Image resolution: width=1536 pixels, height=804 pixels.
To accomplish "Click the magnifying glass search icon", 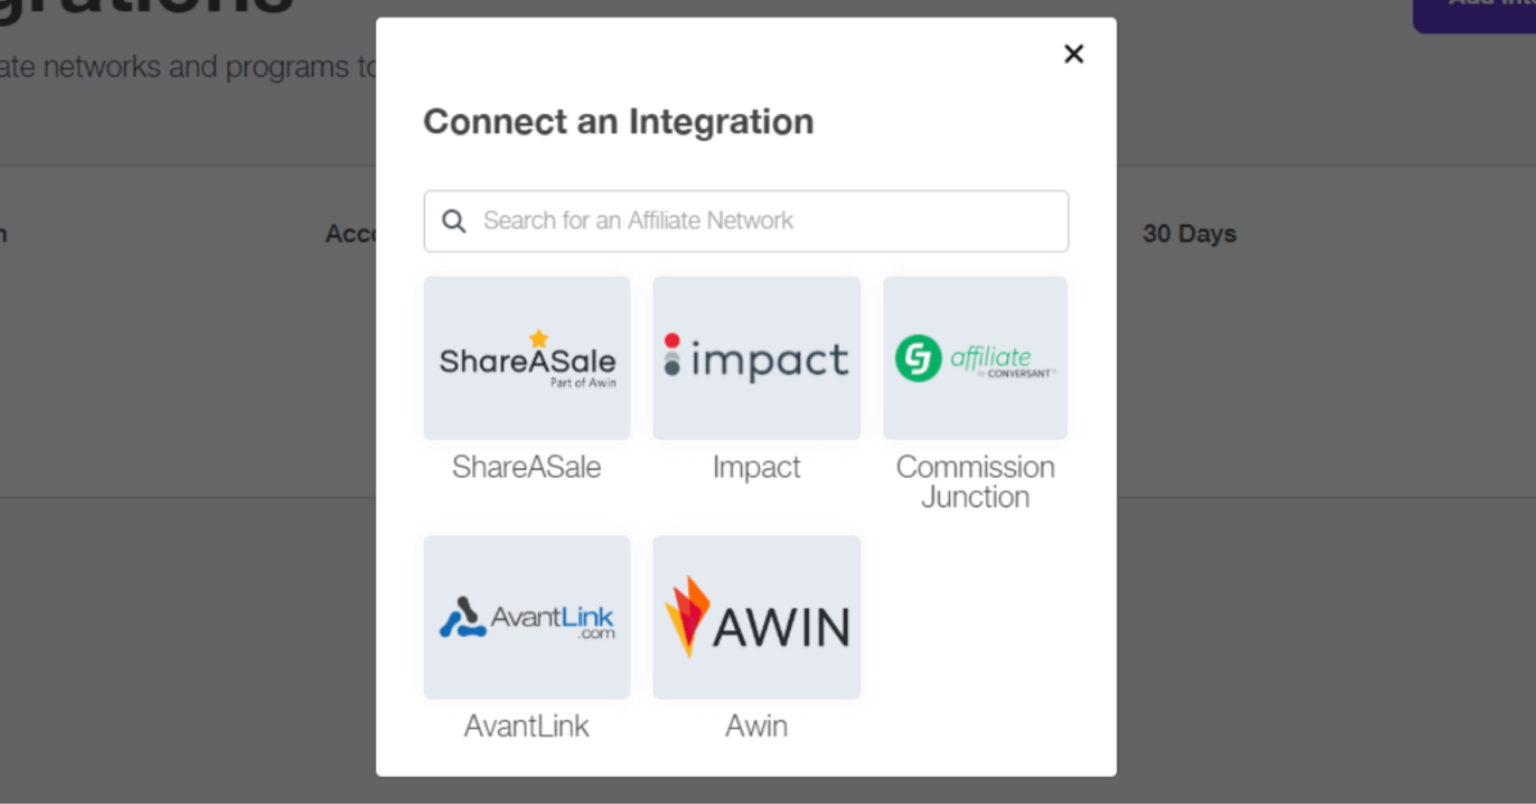I will point(454,221).
